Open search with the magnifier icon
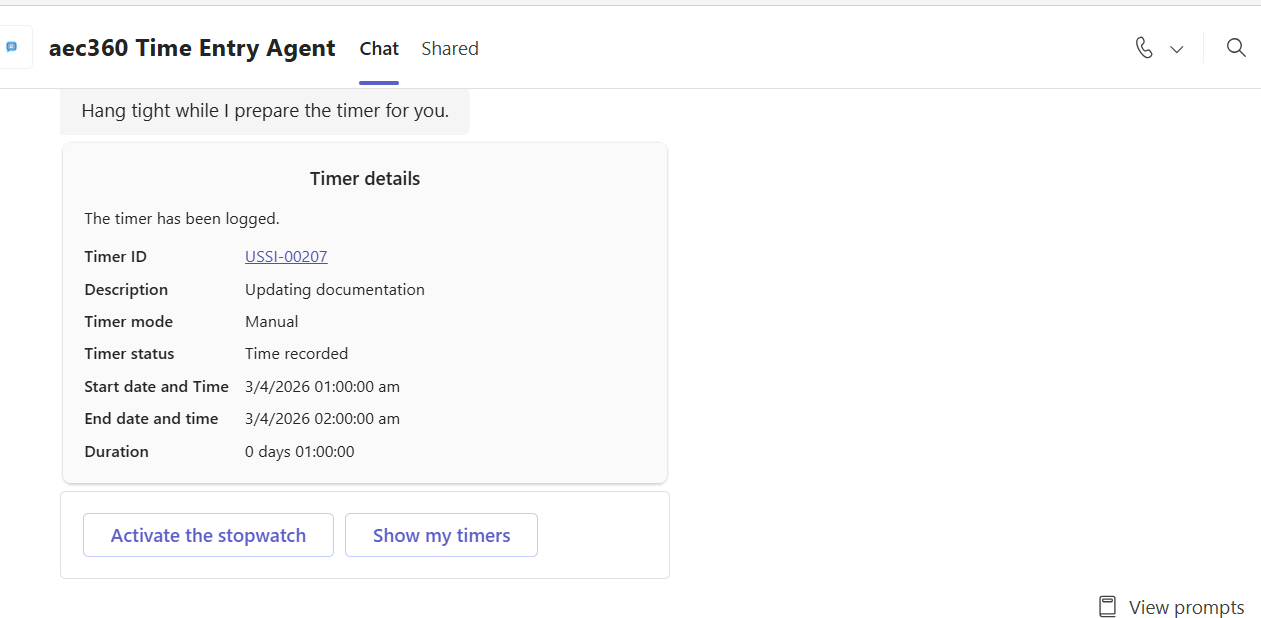 click(1236, 48)
